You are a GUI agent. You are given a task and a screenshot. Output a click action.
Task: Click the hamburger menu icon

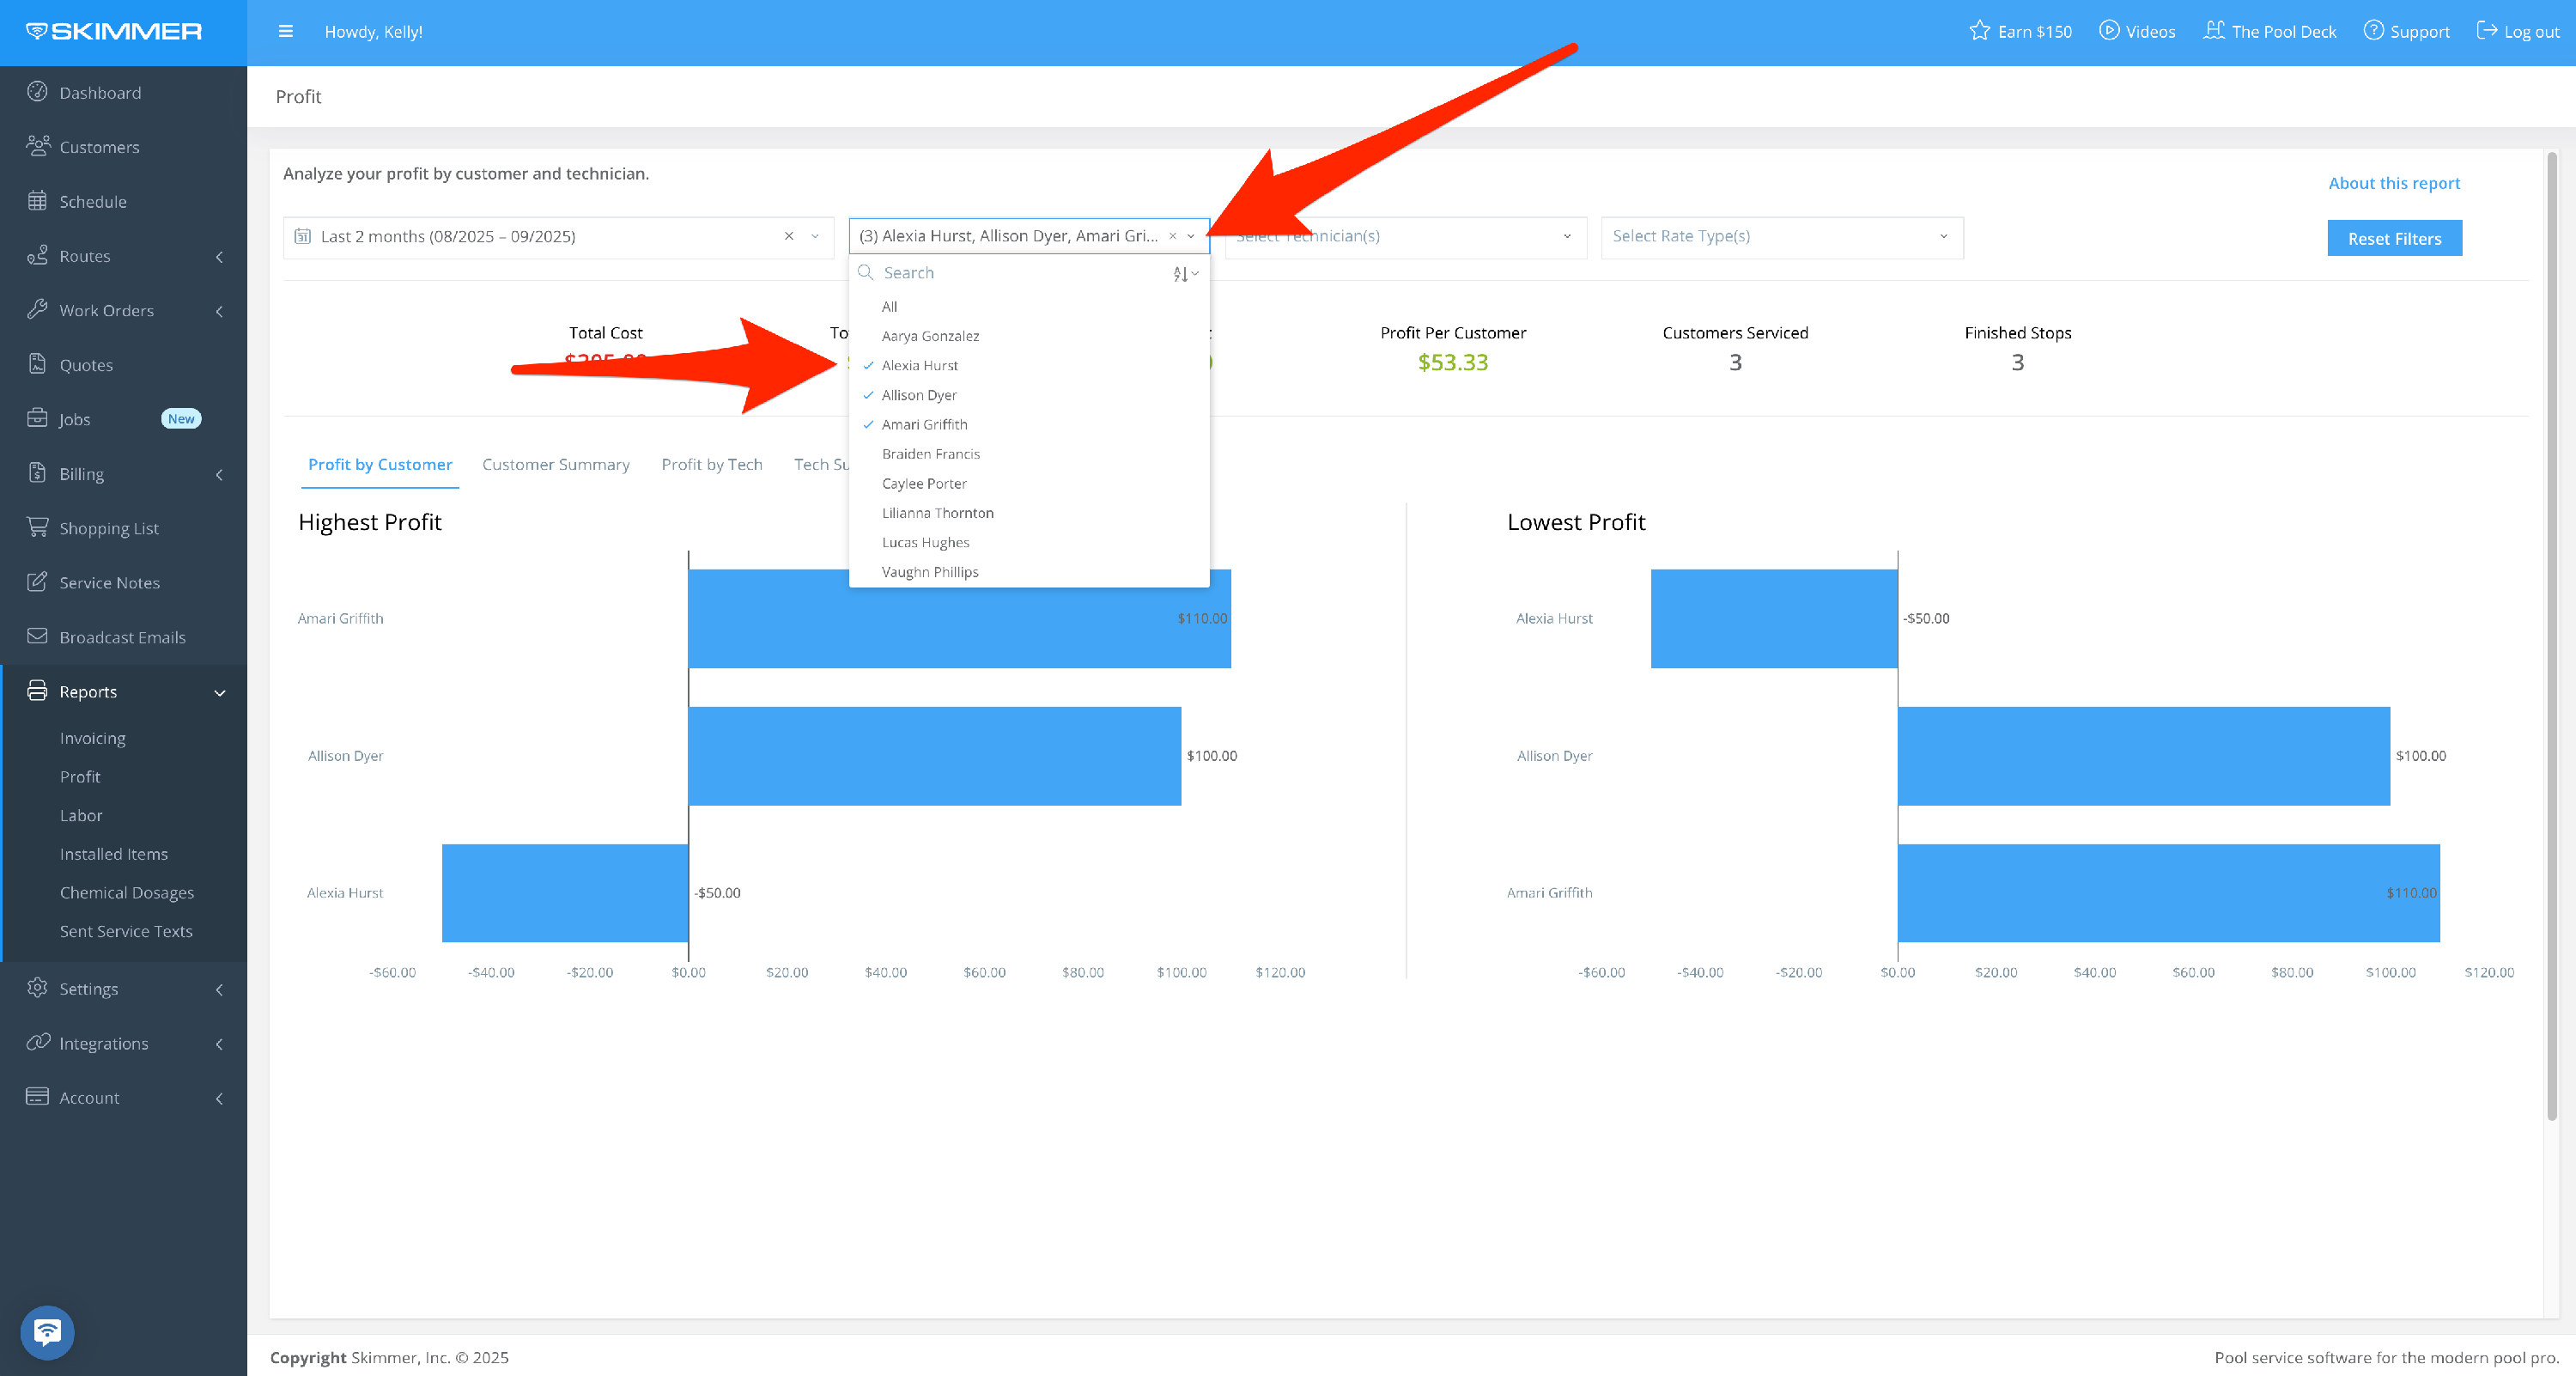(285, 31)
